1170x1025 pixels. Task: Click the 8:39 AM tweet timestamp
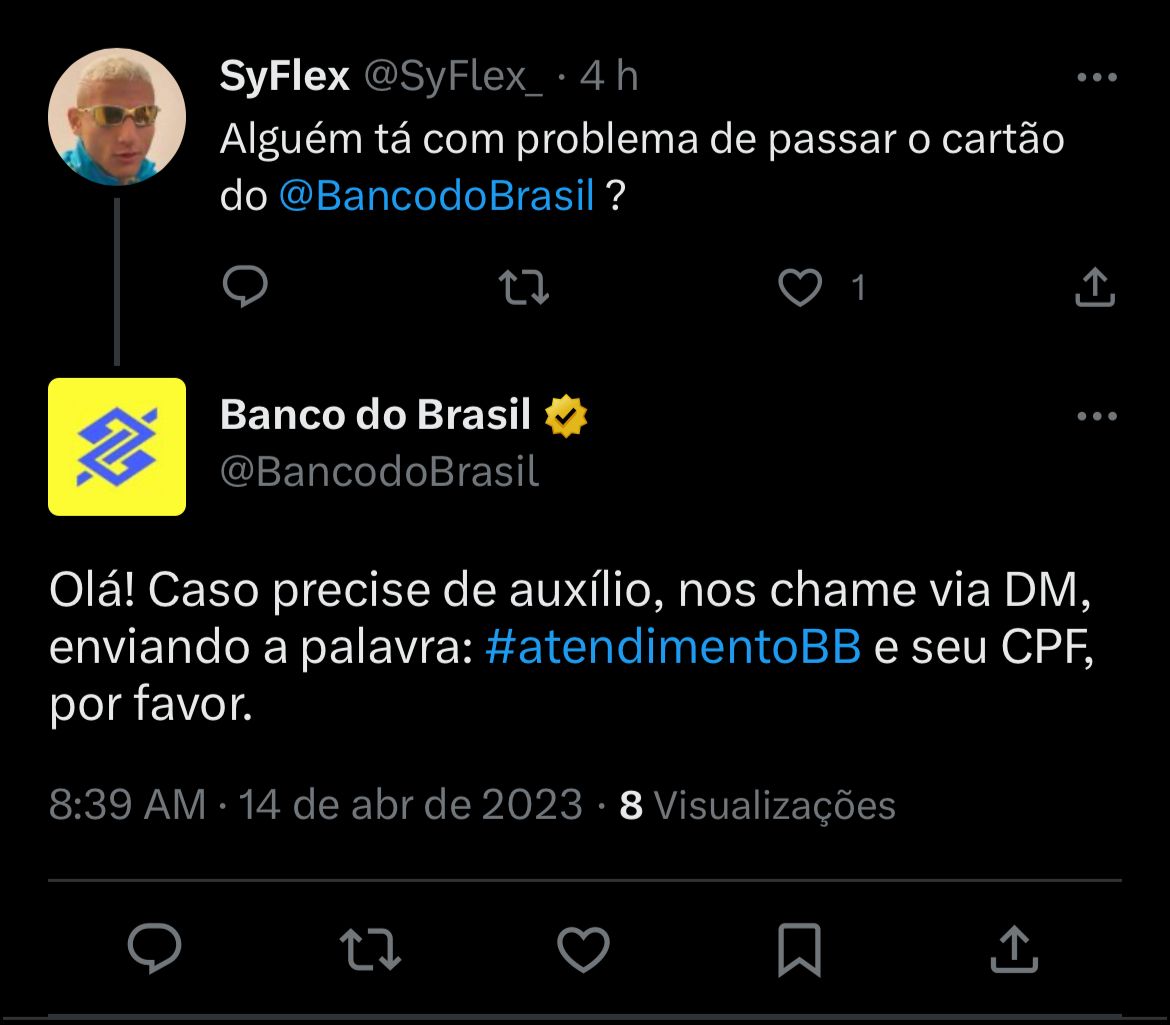coord(127,805)
